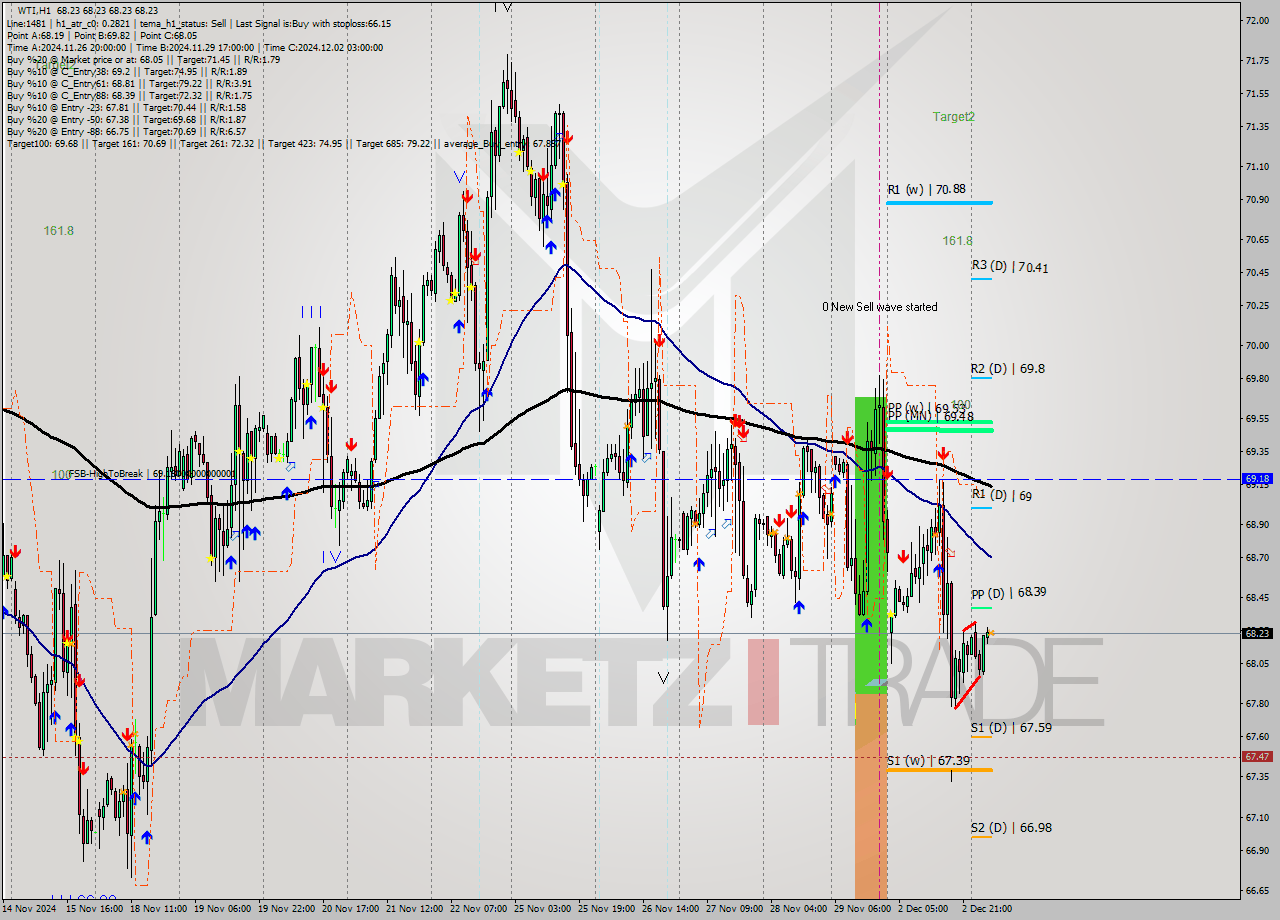Click the 71.35 price axis value
Viewport: 1280px width, 920px height.
pyautogui.click(x=1257, y=127)
